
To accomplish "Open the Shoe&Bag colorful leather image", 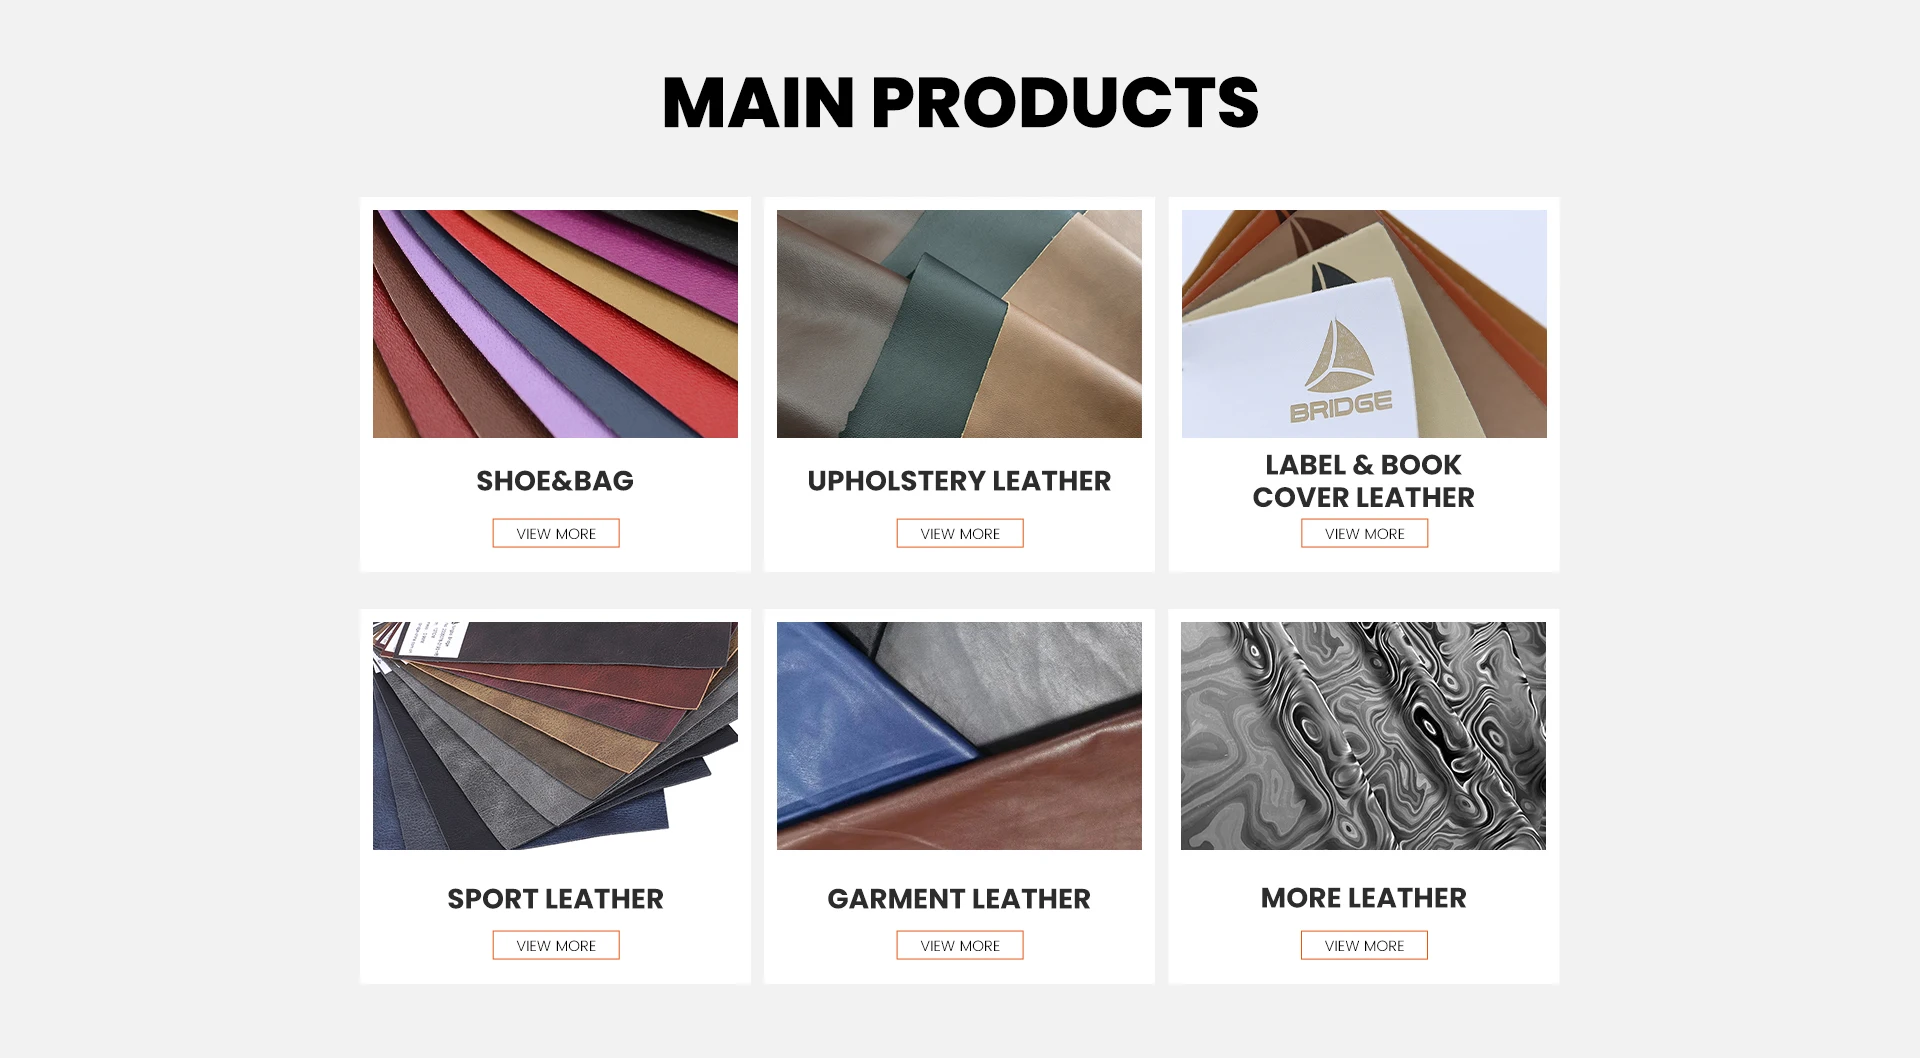I will click(555, 324).
